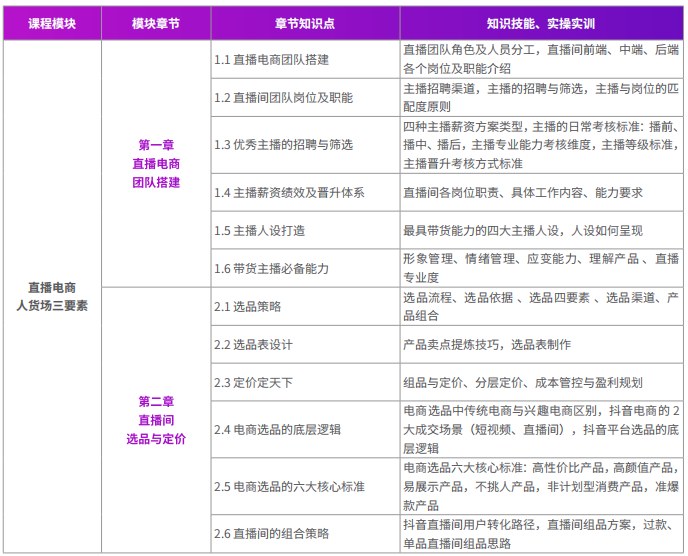688x556 pixels.
Task: Click the 知识技能、实操实训 column header
Action: pyautogui.click(x=541, y=23)
